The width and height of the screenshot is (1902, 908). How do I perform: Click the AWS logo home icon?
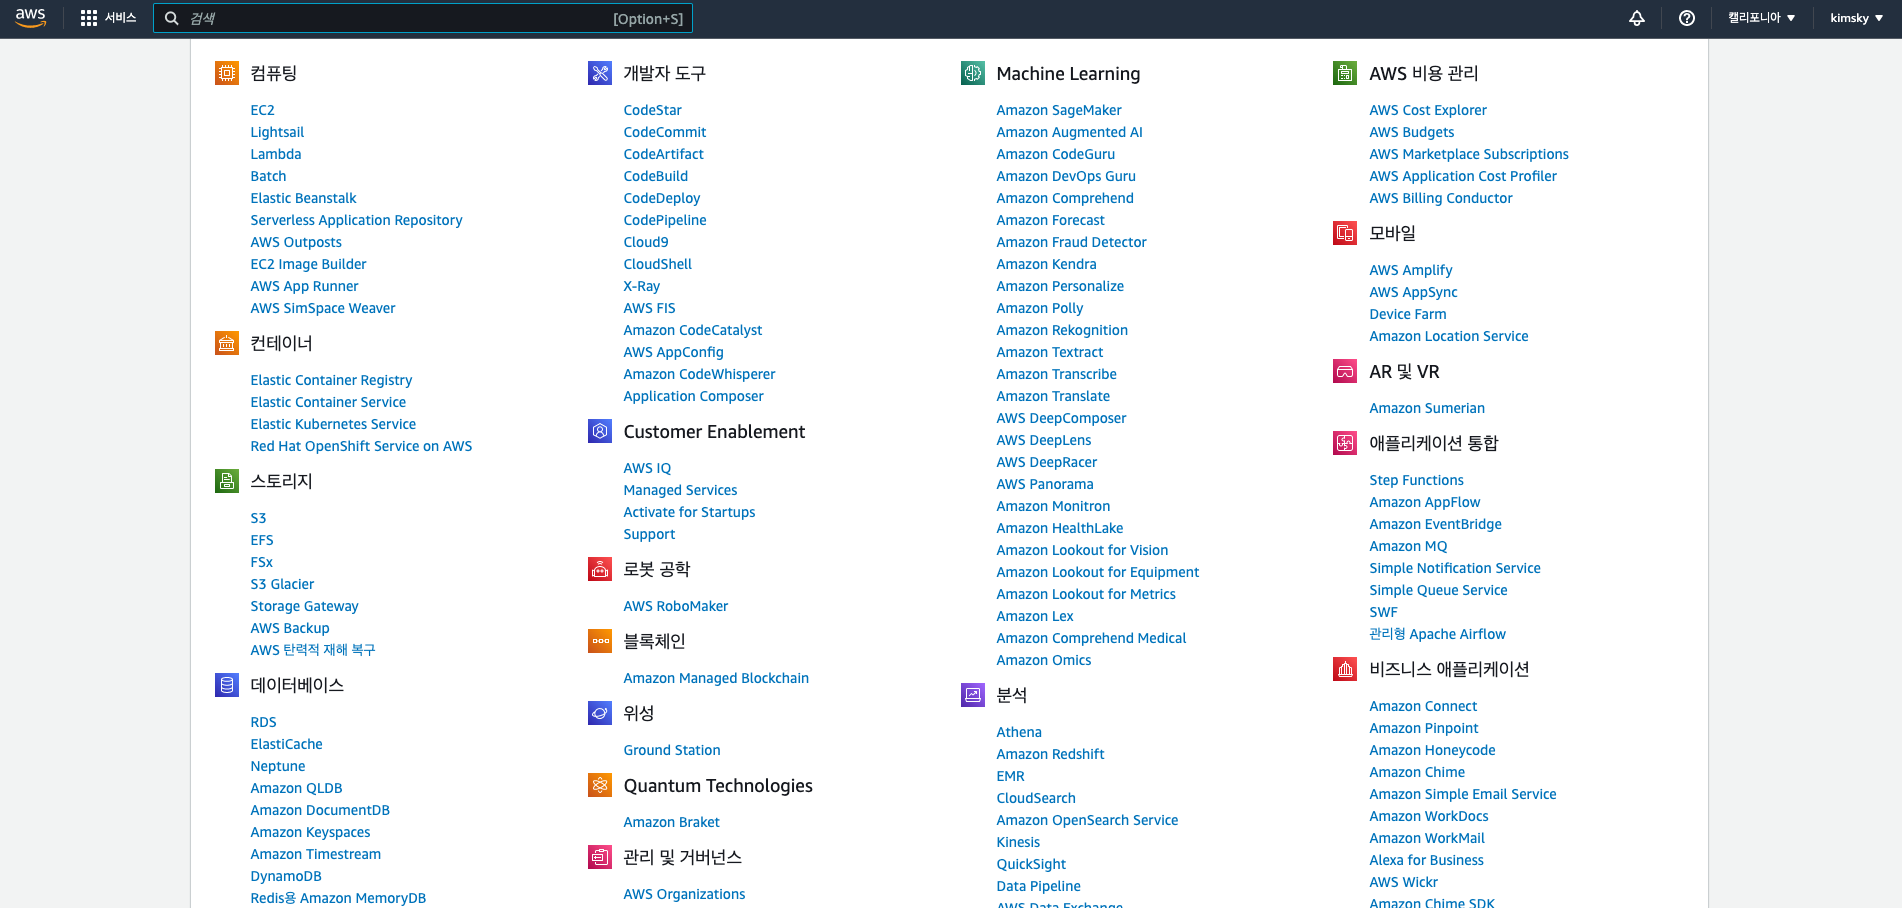tap(31, 18)
